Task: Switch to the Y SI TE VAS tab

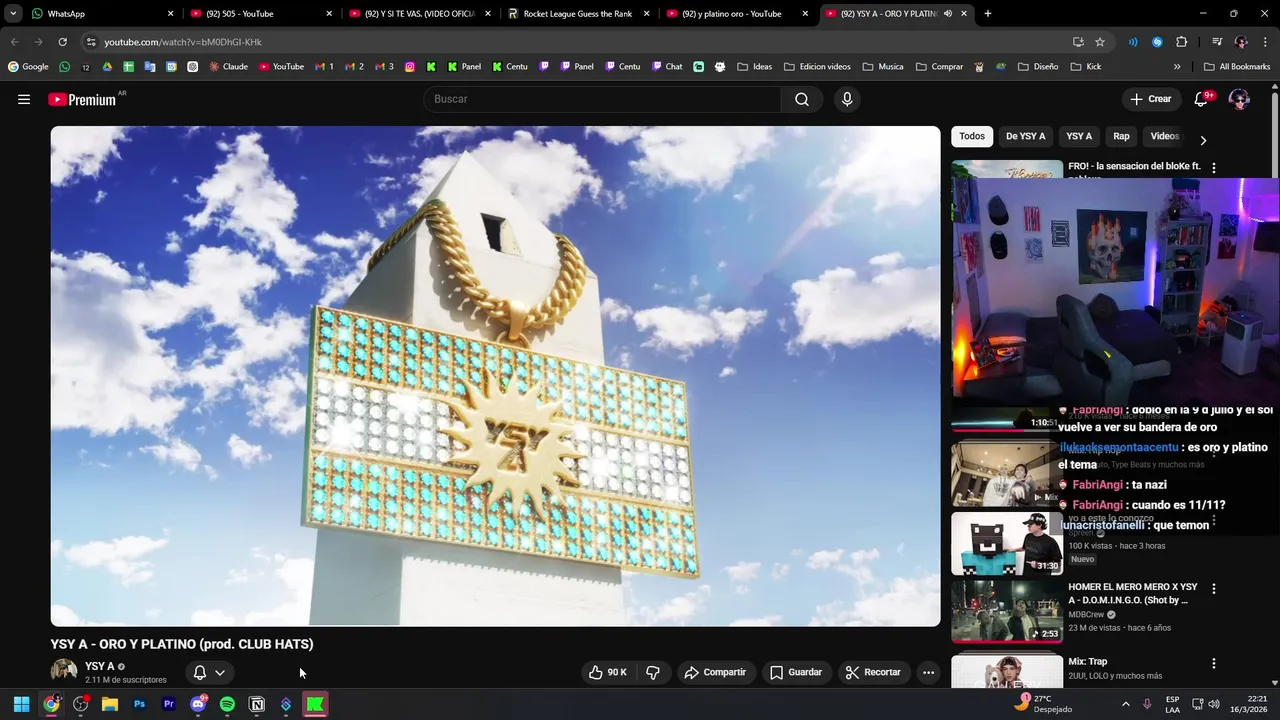Action: [420, 13]
